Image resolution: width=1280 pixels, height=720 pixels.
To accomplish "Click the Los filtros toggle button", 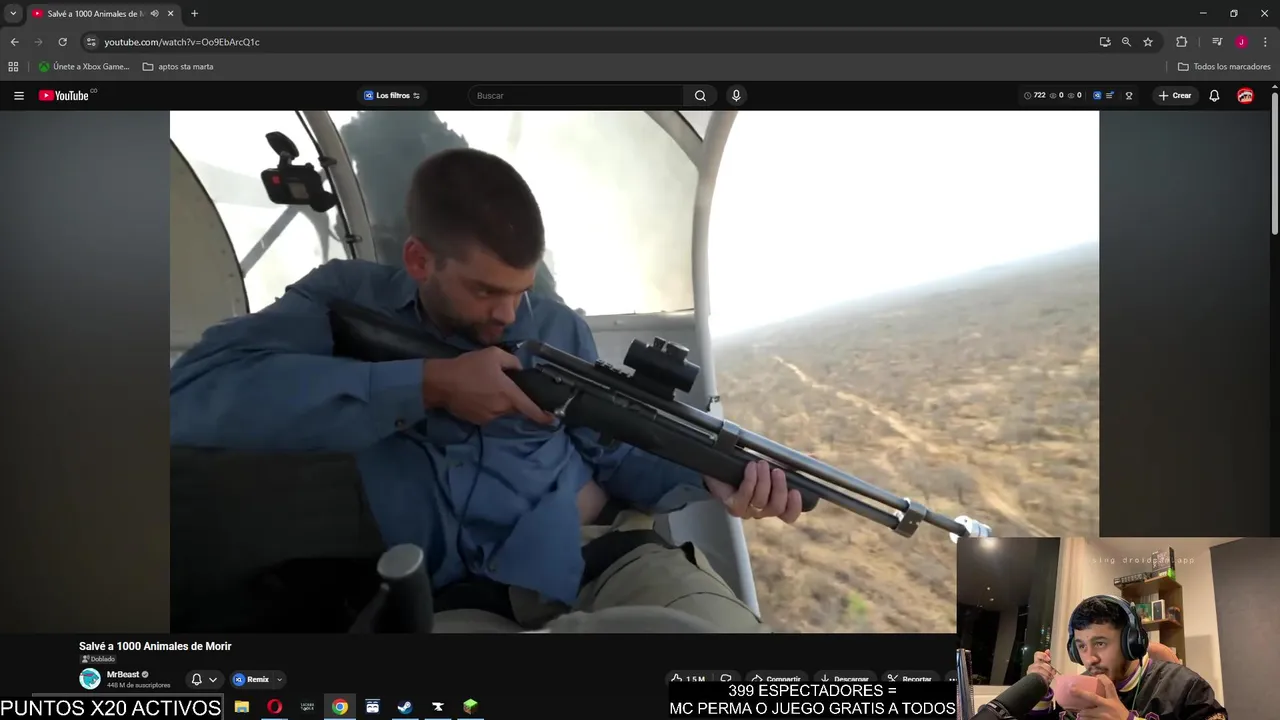I will click(x=391, y=96).
